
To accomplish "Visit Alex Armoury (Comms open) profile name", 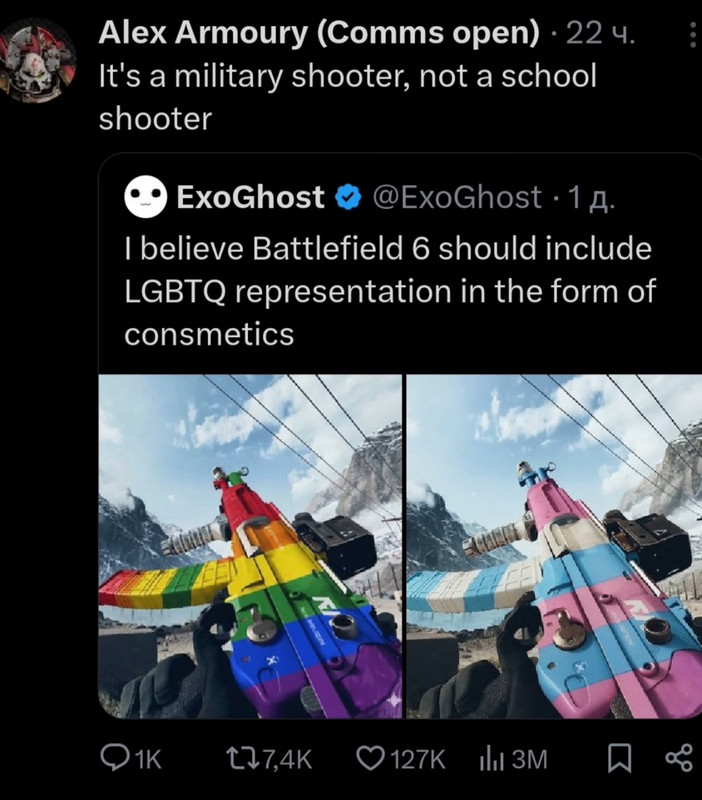I will click(318, 33).
